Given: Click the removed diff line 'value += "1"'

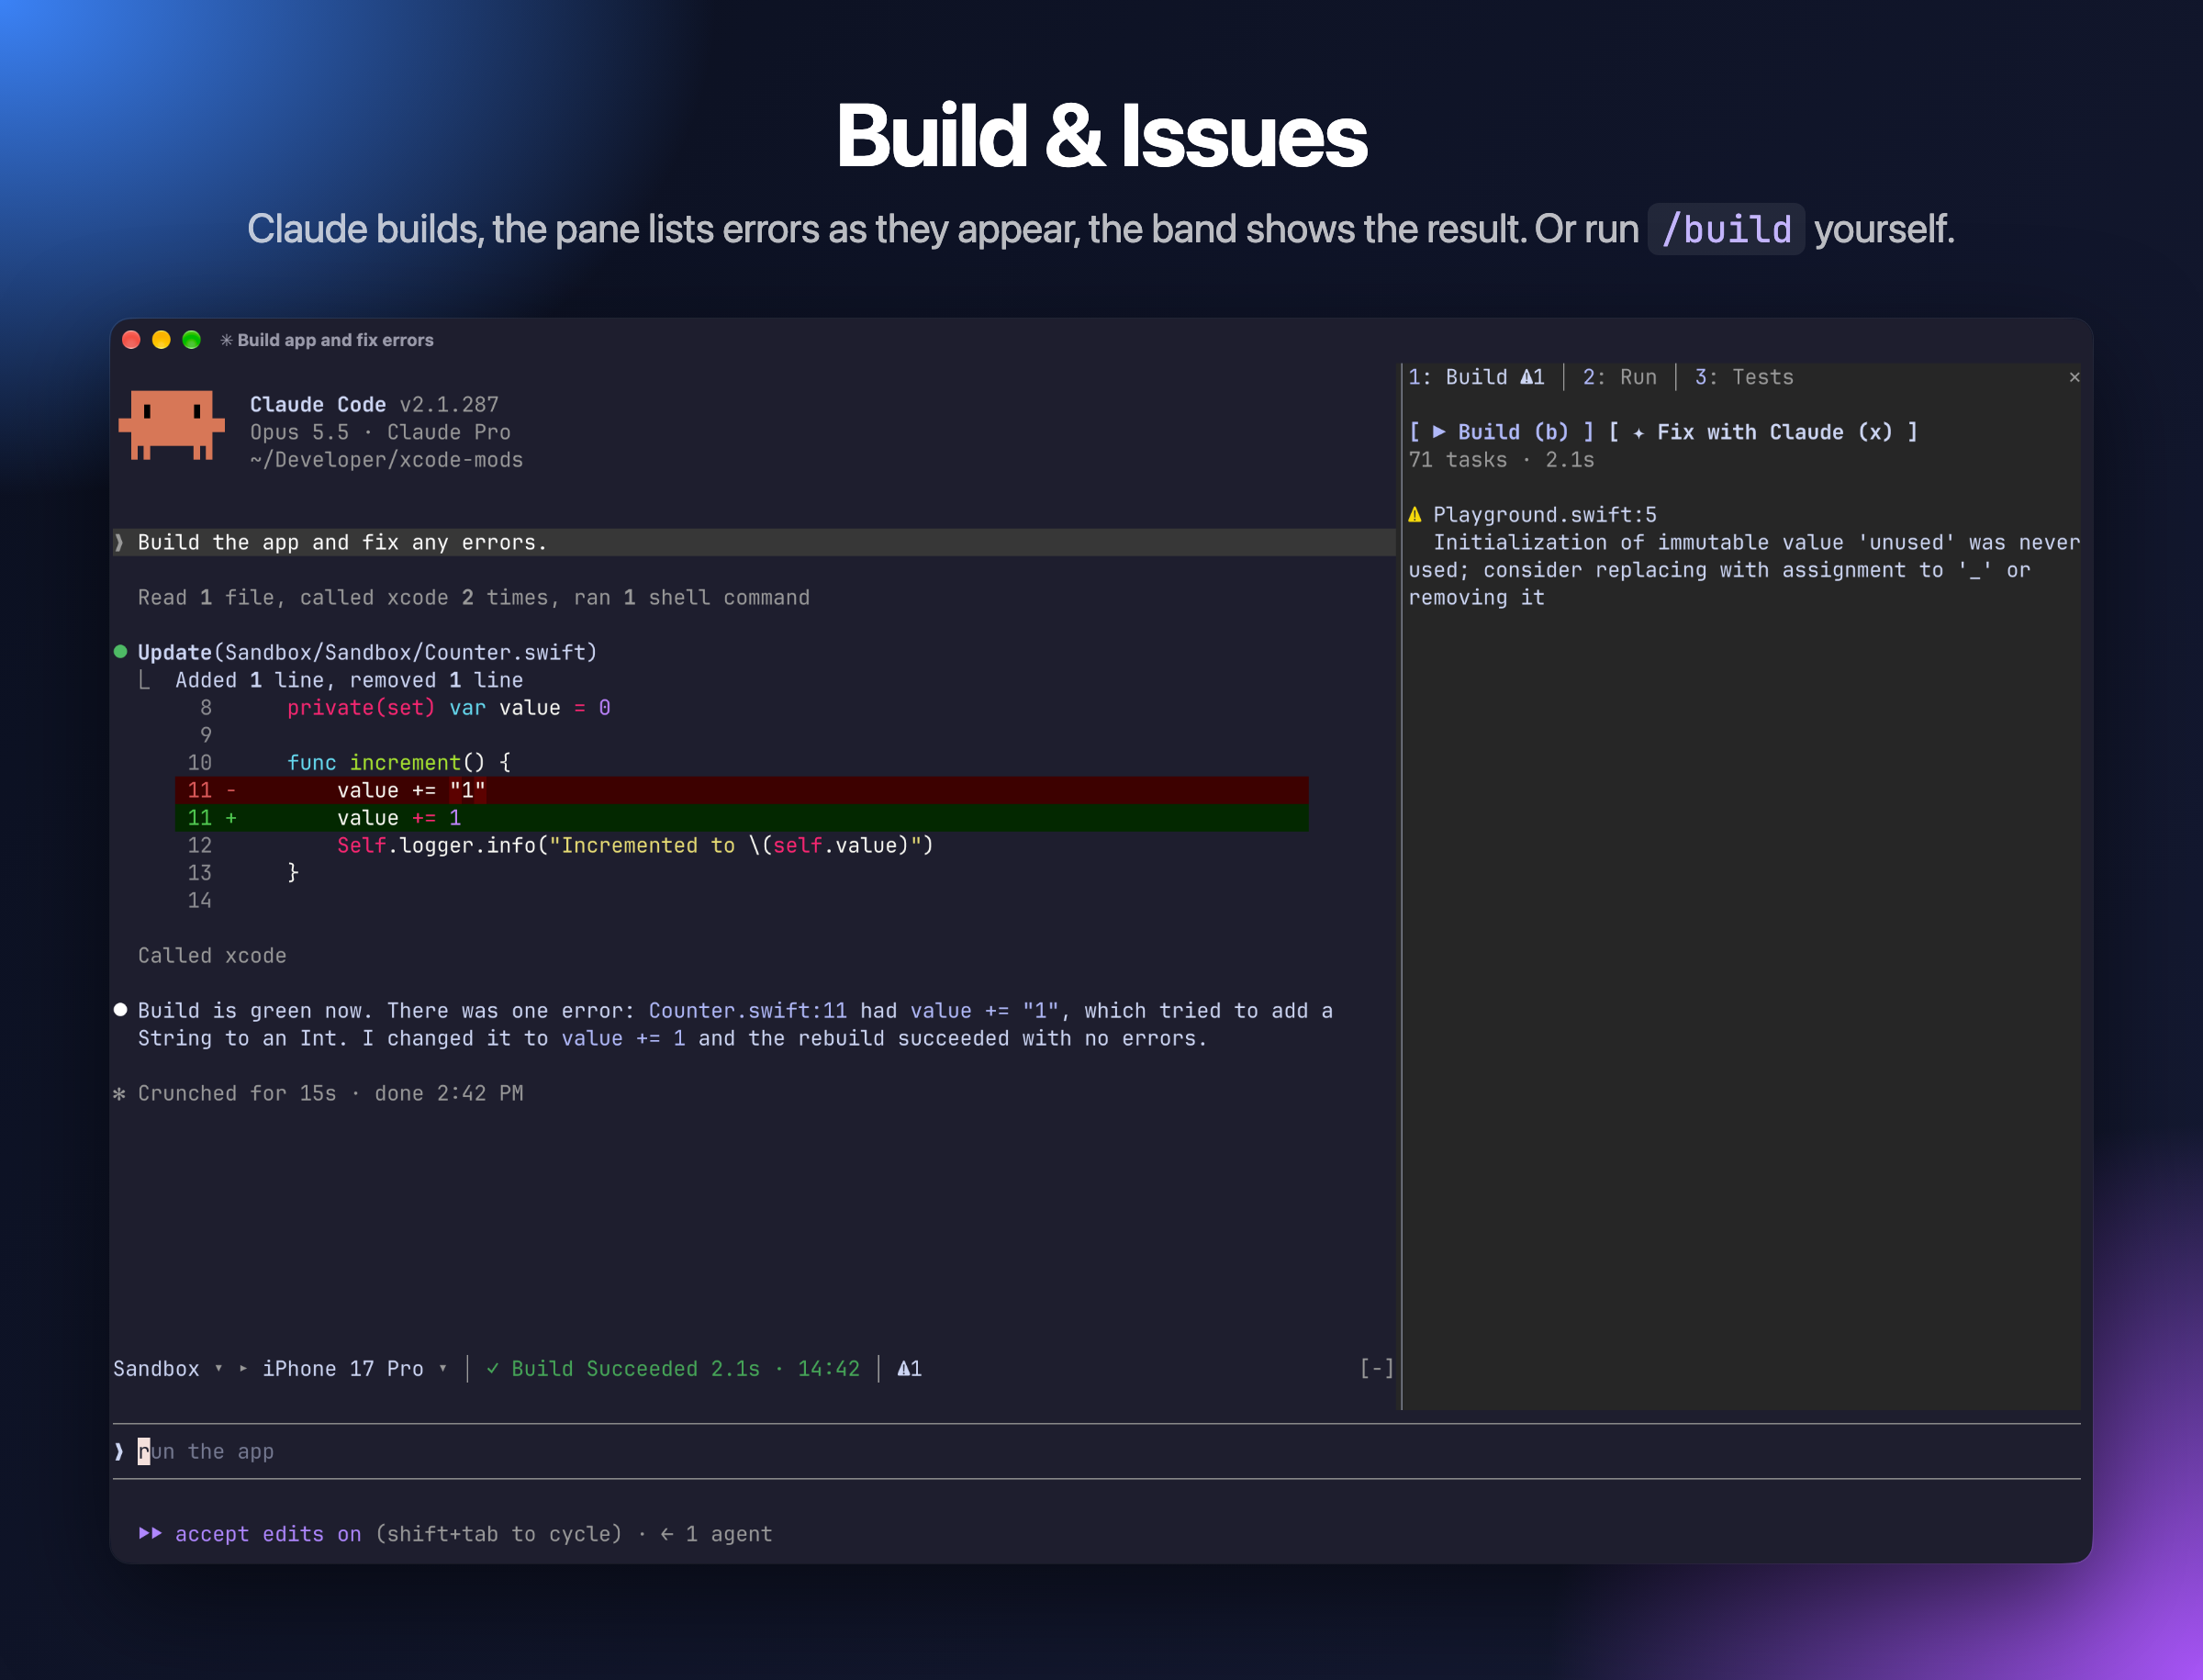Looking at the screenshot, I should pyautogui.click(x=741, y=790).
